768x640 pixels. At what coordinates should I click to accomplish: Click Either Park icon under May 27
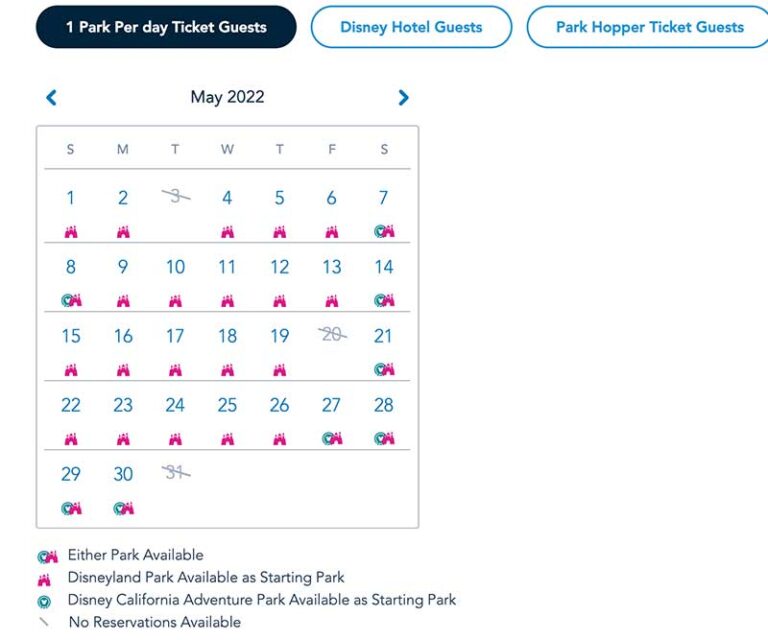(331, 439)
